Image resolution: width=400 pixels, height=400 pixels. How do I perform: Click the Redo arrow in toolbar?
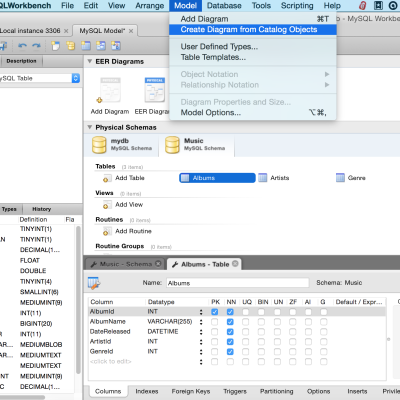pyautogui.click(x=36, y=46)
